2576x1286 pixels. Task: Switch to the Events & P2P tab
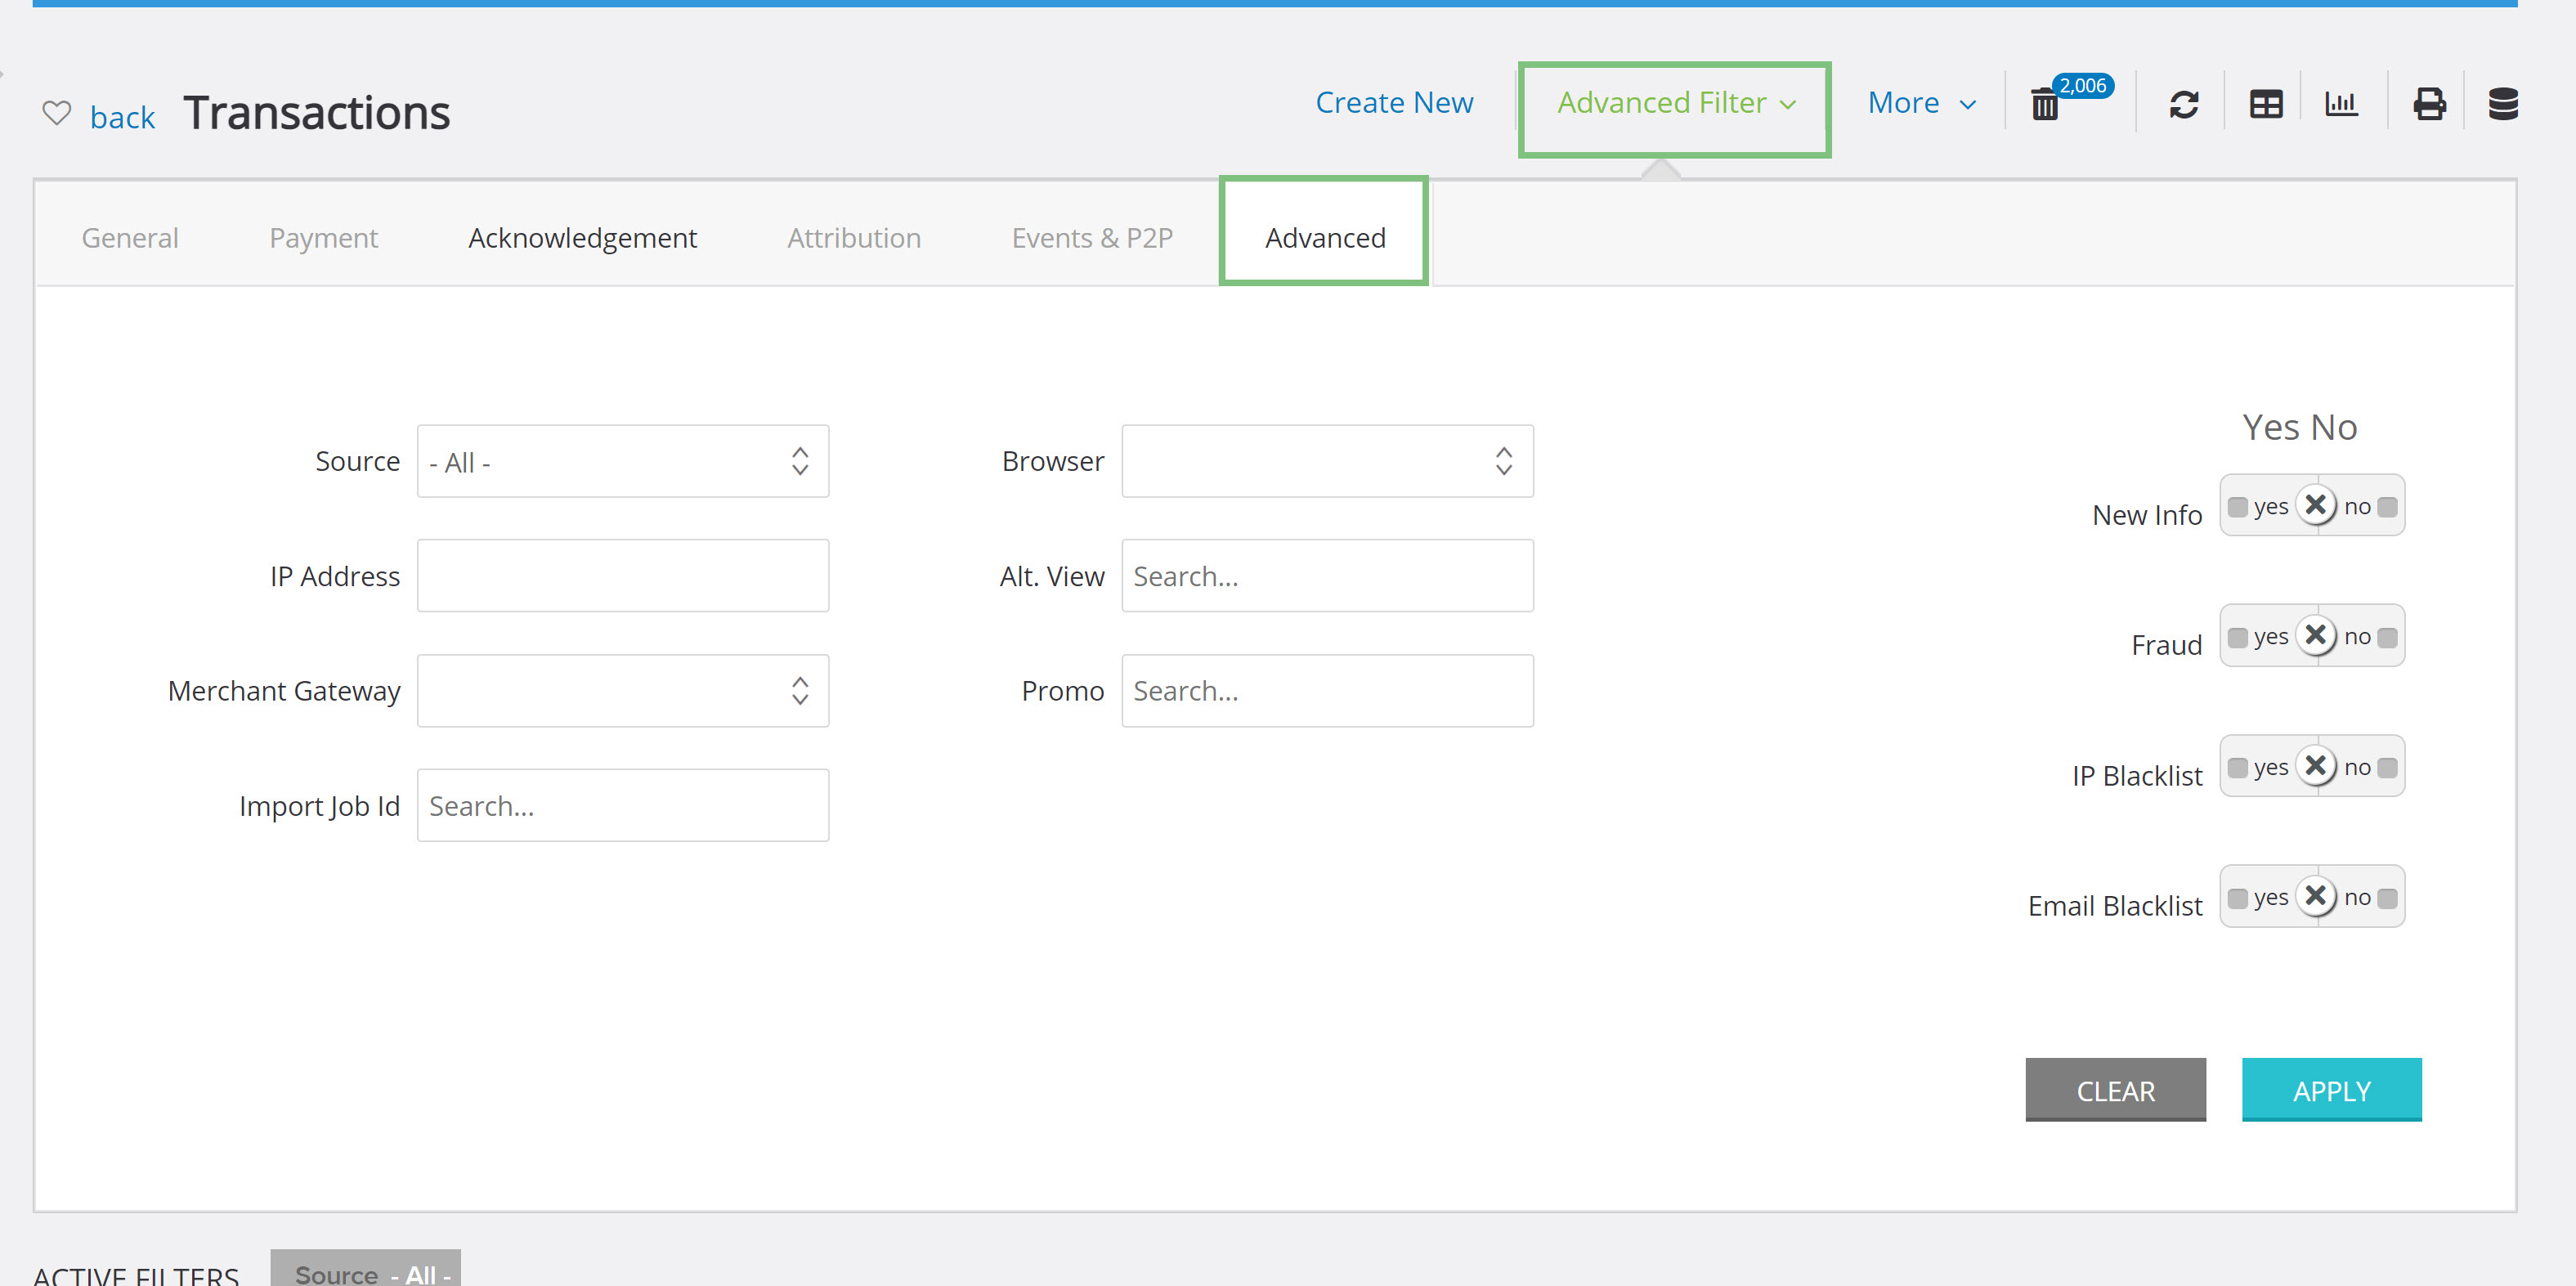tap(1092, 238)
